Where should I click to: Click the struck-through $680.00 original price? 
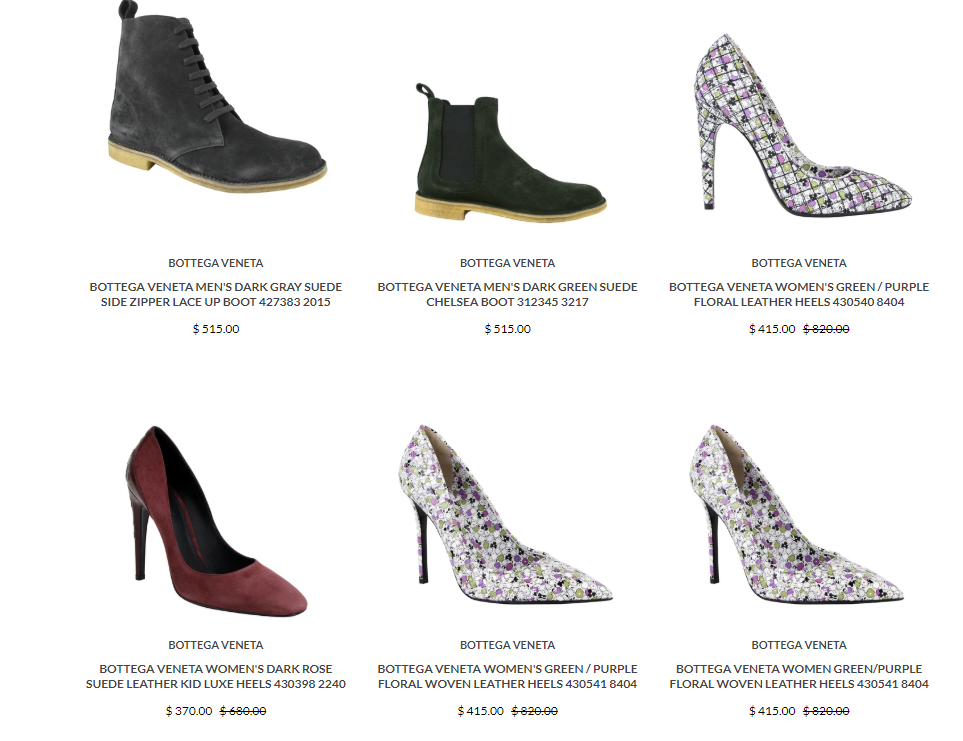(x=243, y=711)
